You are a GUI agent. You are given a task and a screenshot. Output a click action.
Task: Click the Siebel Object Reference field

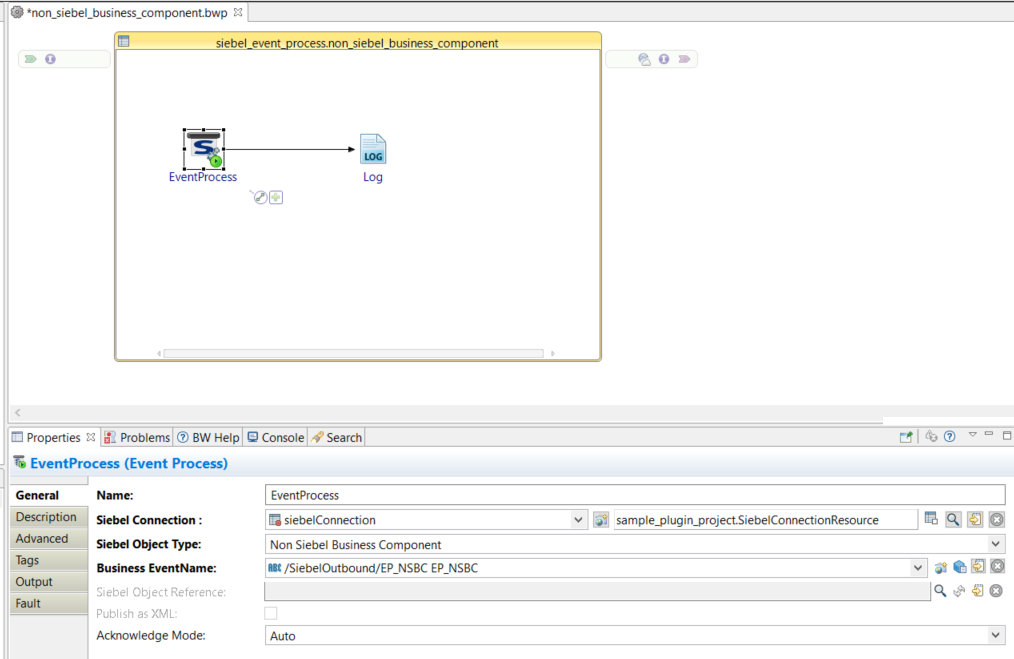[598, 591]
